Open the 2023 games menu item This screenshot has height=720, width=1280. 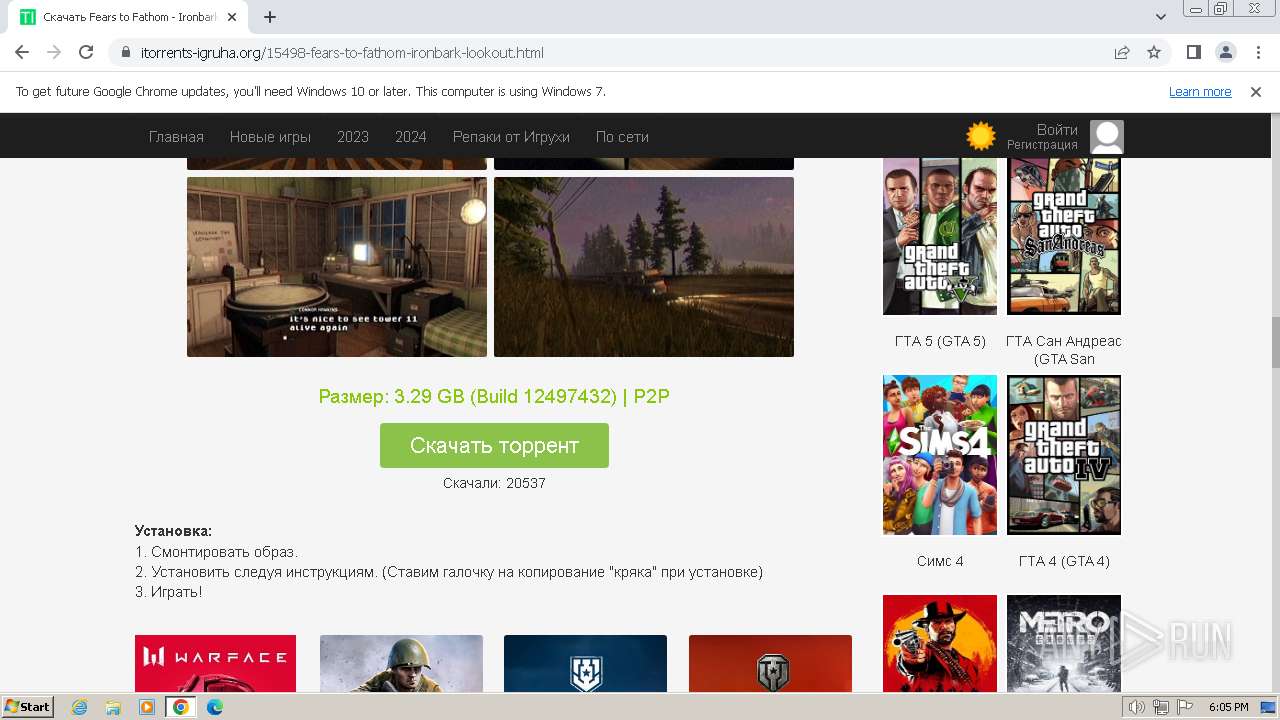[x=353, y=137]
